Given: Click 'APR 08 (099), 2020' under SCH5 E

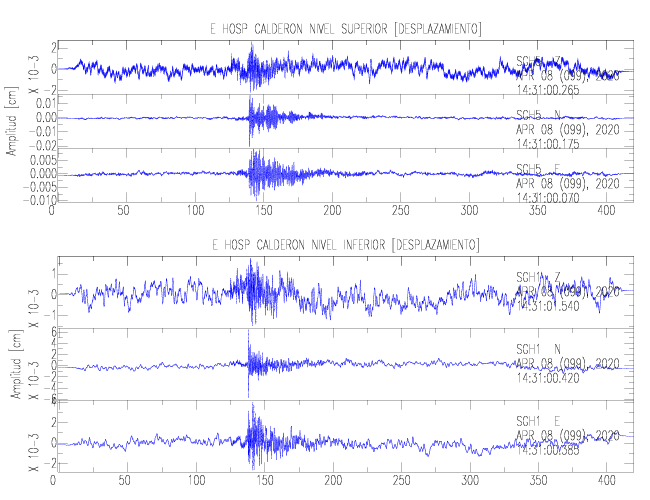Looking at the screenshot, I should (568, 183).
